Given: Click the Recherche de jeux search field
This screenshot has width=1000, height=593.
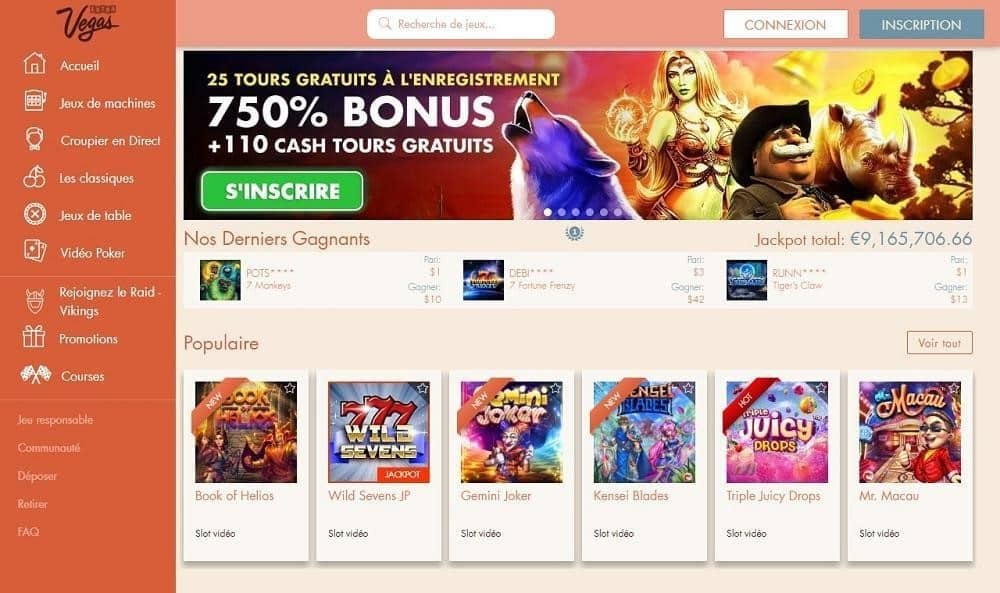Looking at the screenshot, I should pyautogui.click(x=460, y=24).
